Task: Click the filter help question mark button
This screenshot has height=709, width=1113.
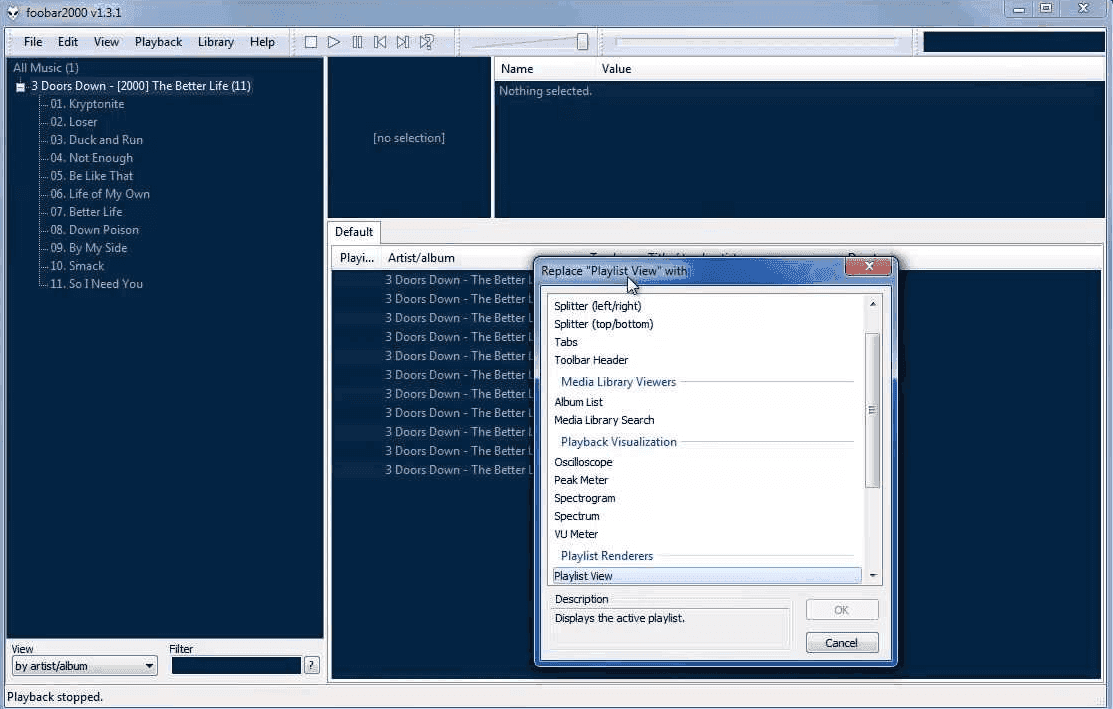Action: point(312,665)
